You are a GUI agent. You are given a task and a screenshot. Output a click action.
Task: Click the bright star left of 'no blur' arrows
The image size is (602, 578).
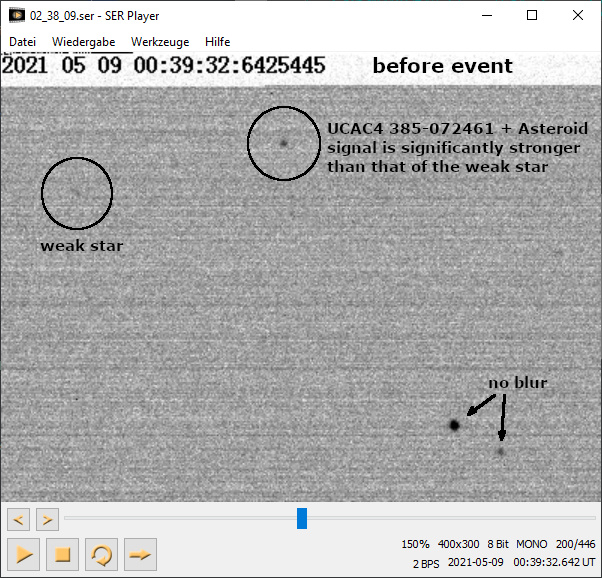(455, 425)
